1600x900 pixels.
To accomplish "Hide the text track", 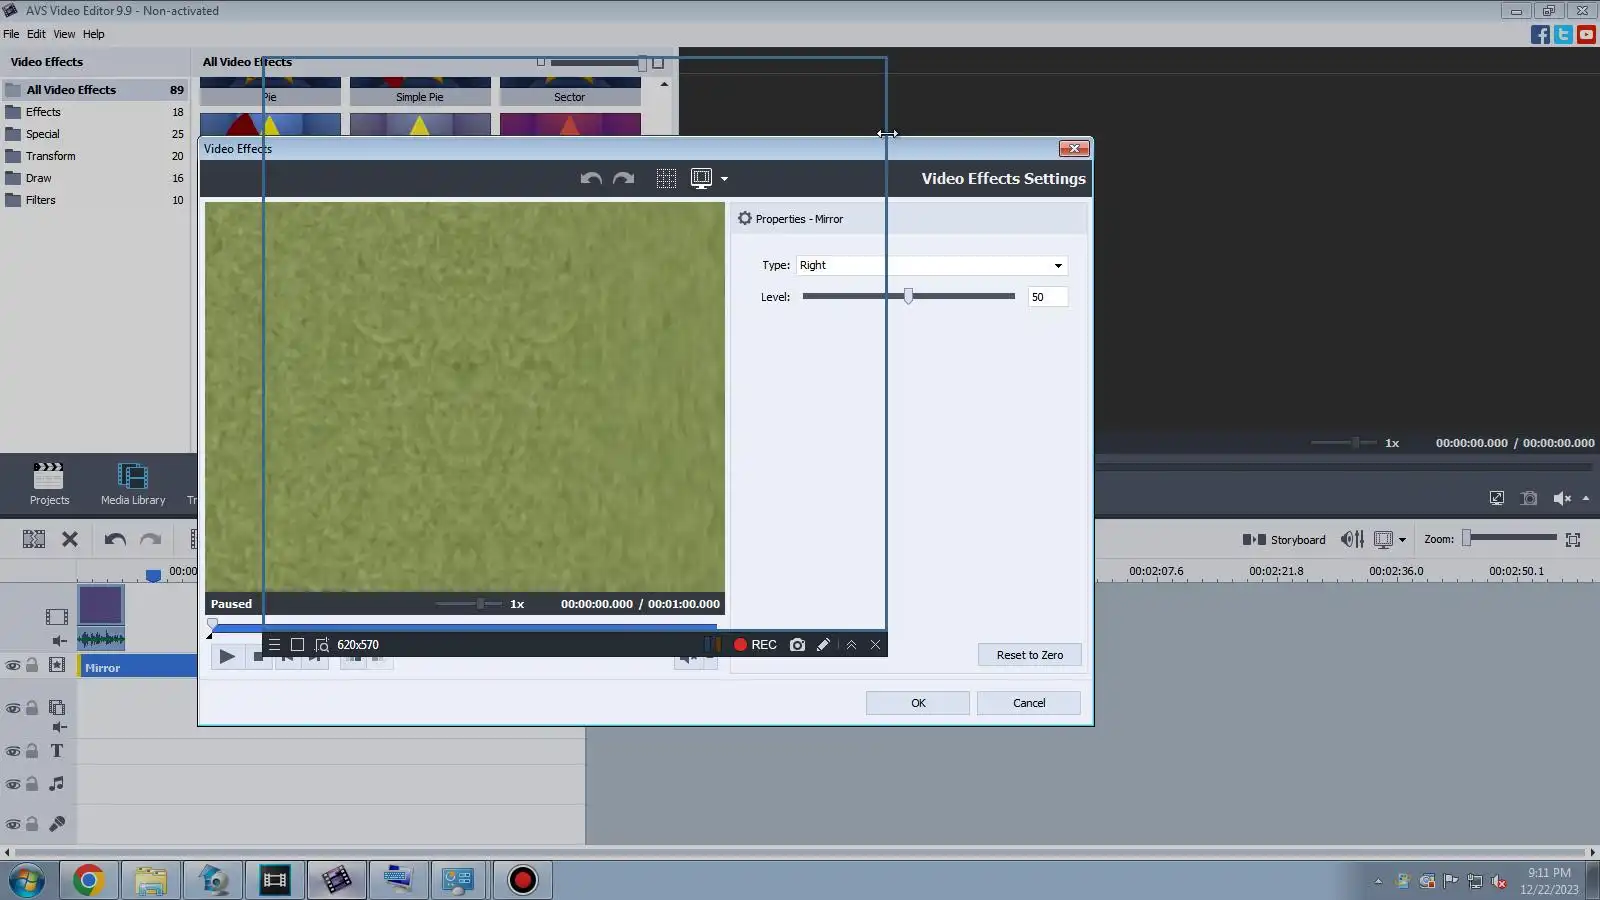I will [x=13, y=752].
